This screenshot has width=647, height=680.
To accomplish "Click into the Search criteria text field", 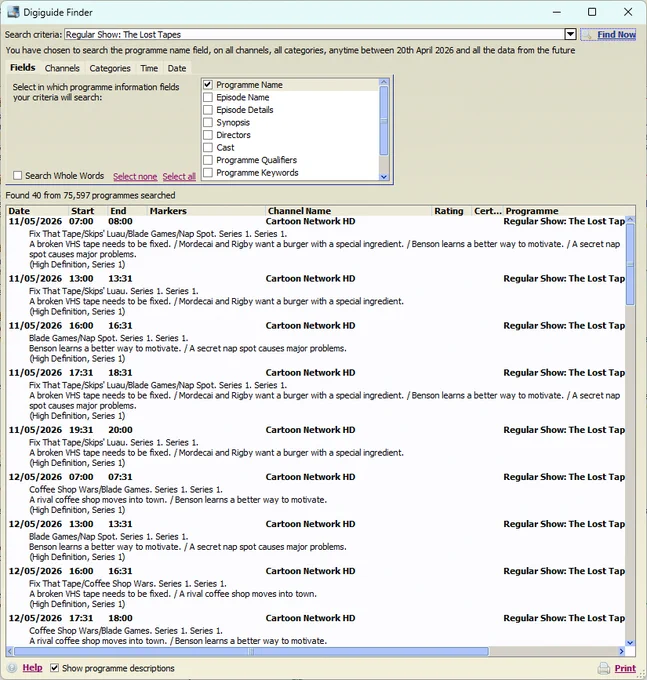I will point(314,34).
